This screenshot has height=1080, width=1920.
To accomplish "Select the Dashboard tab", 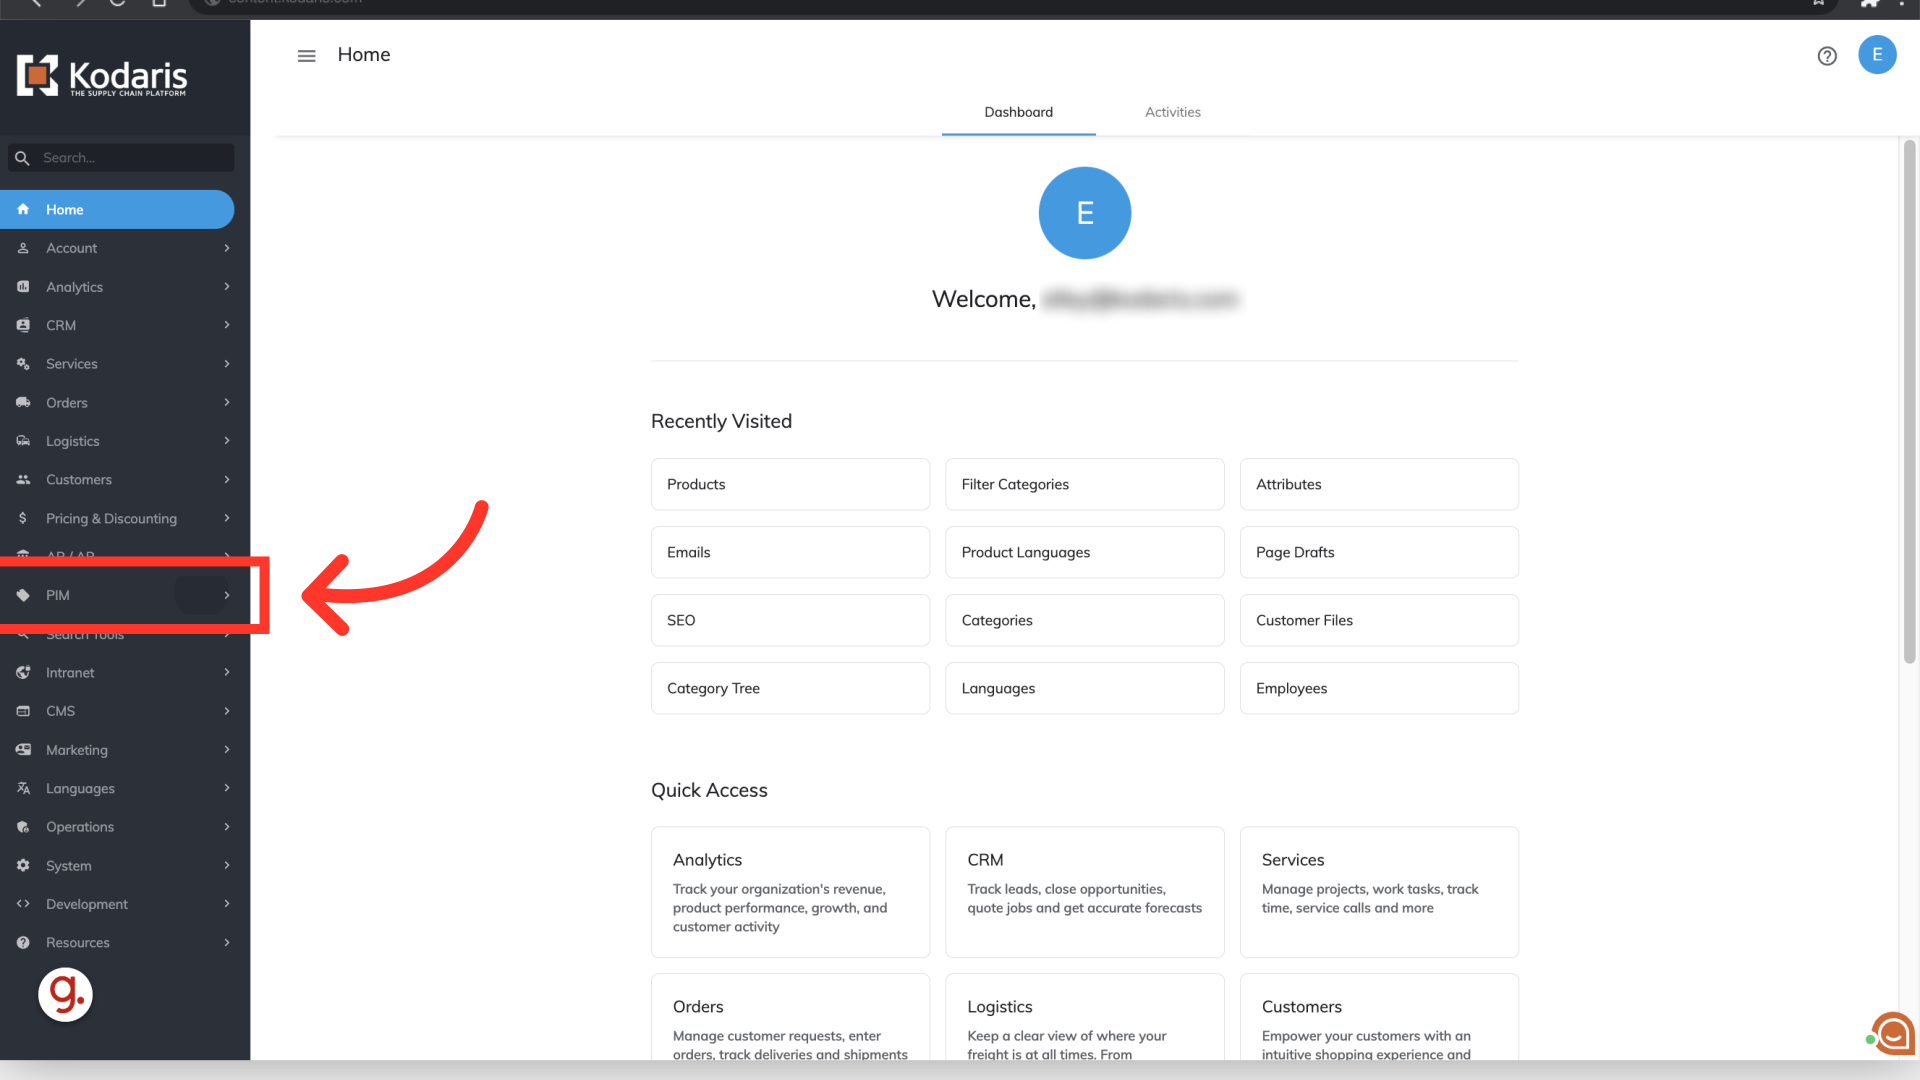I will click(1018, 112).
